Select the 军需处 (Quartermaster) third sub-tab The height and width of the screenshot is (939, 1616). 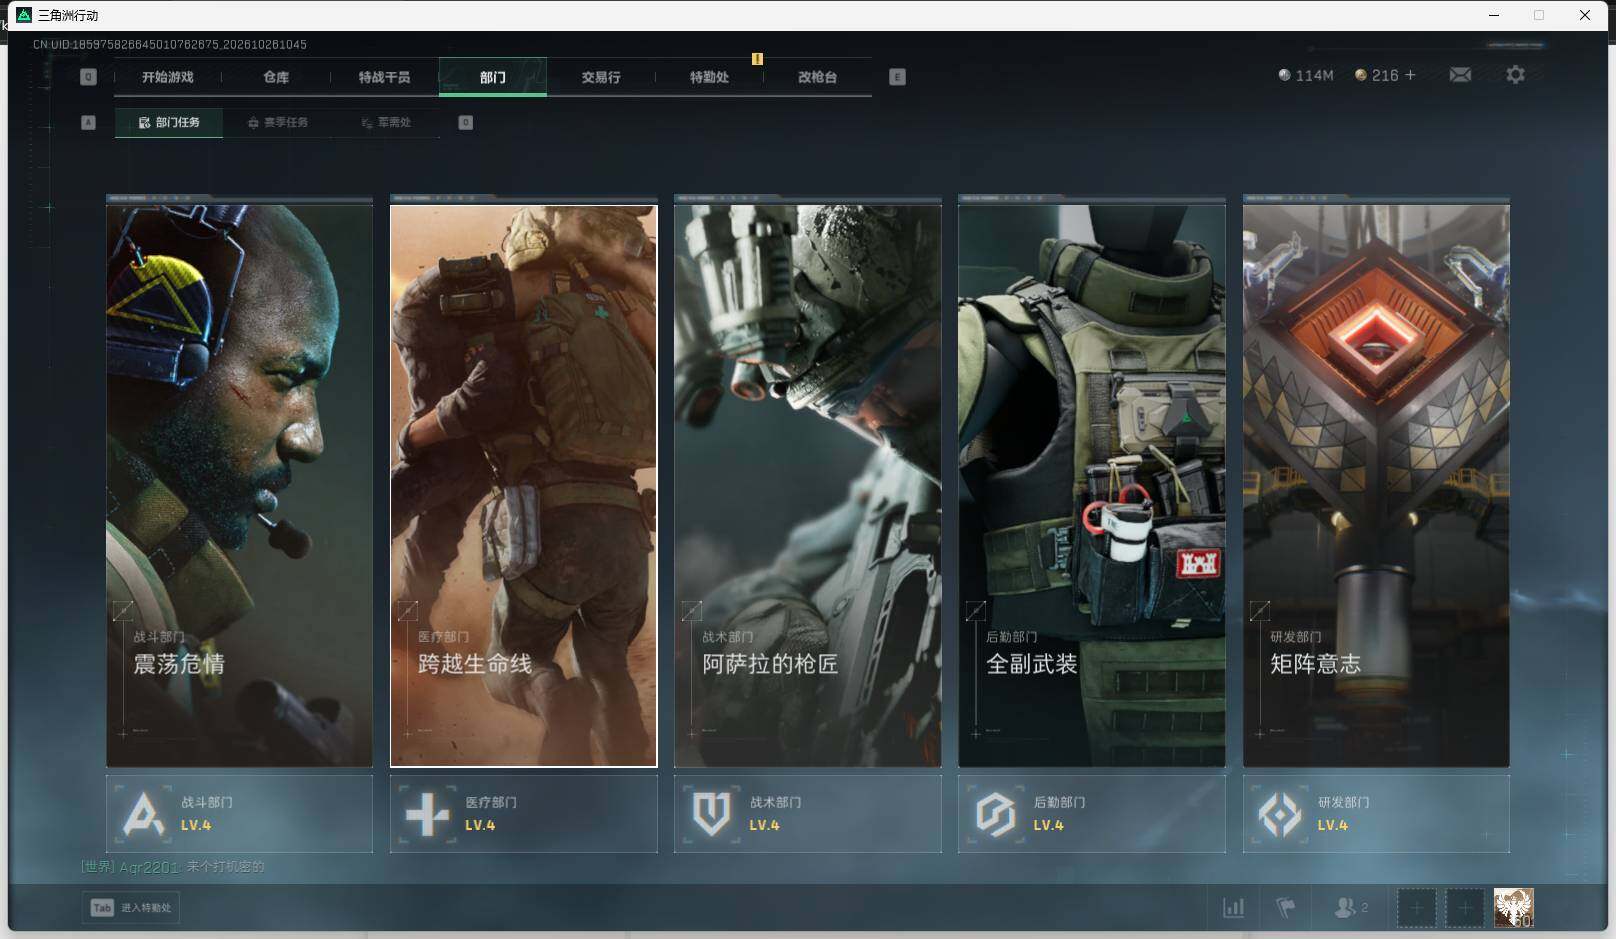point(386,122)
